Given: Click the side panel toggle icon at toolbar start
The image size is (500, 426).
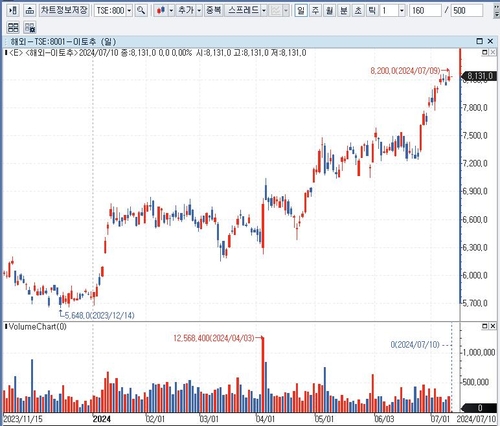Looking at the screenshot, I should [x=13, y=11].
